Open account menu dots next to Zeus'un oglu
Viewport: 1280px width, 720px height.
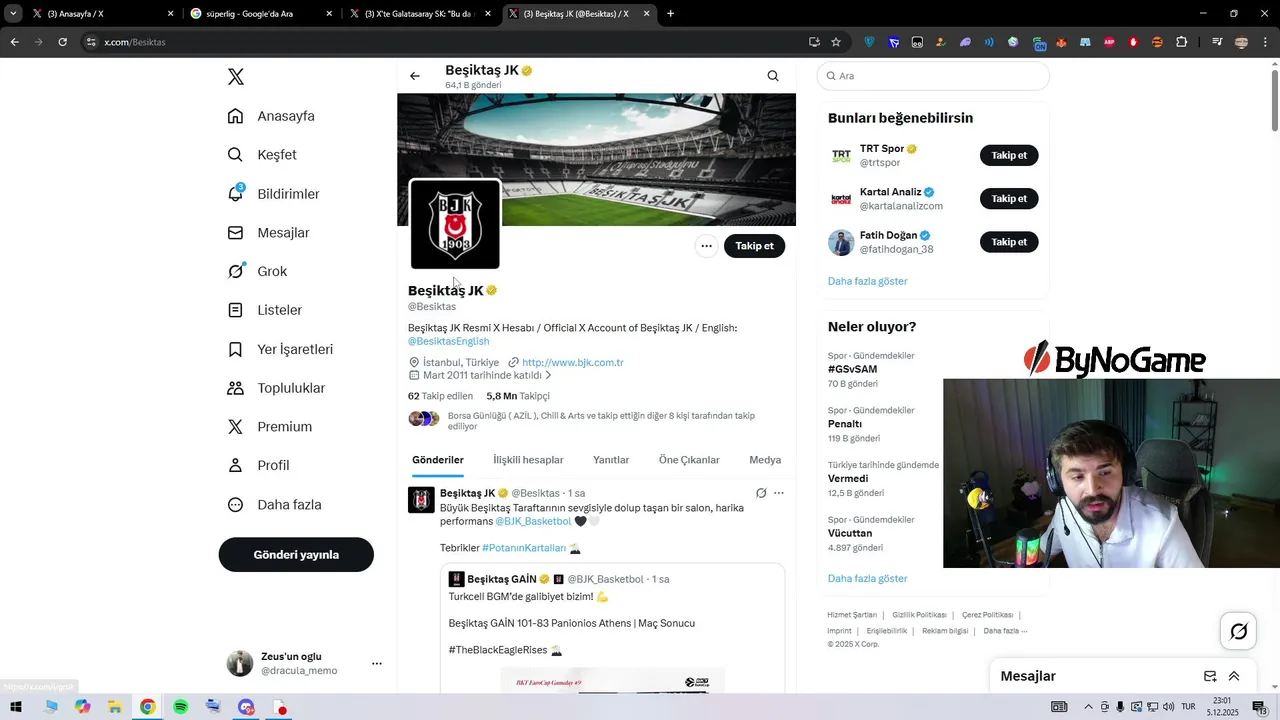click(376, 663)
